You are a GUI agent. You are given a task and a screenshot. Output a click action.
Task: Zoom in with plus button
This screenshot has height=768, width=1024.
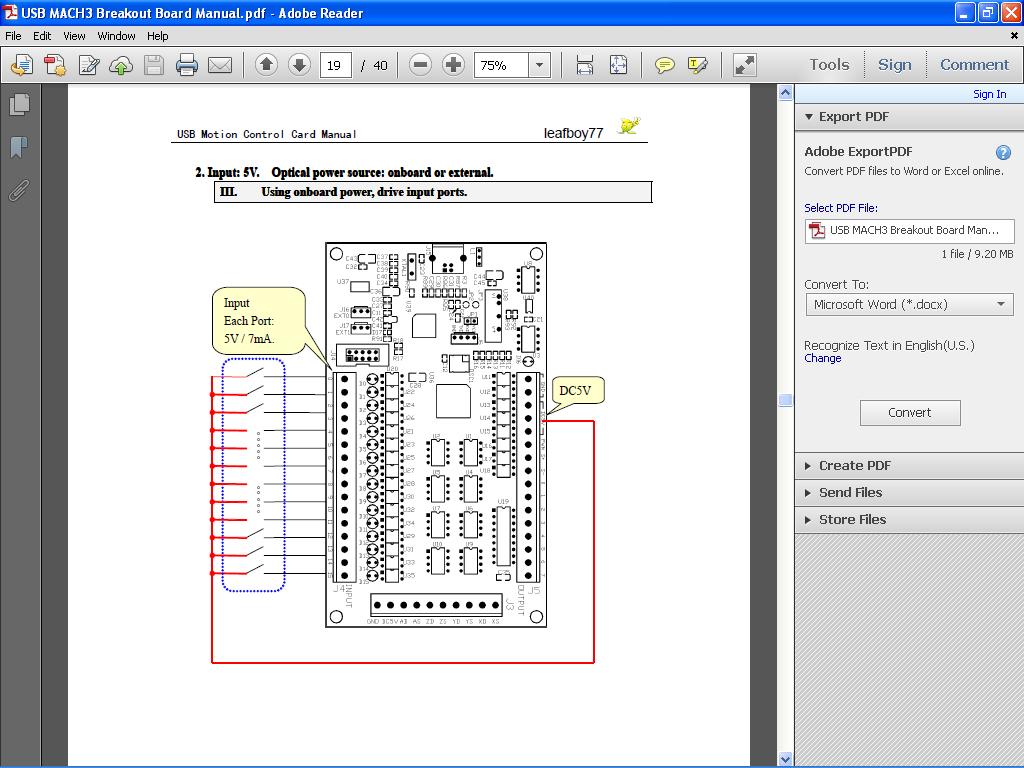point(454,65)
